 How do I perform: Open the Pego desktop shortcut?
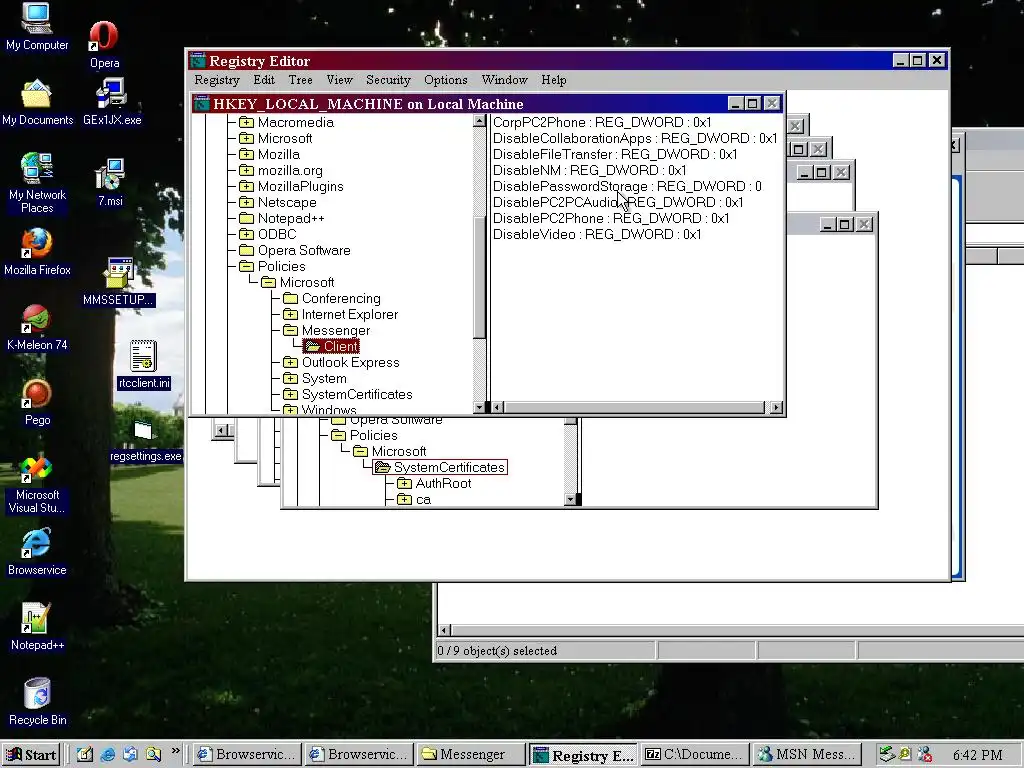coord(37,402)
